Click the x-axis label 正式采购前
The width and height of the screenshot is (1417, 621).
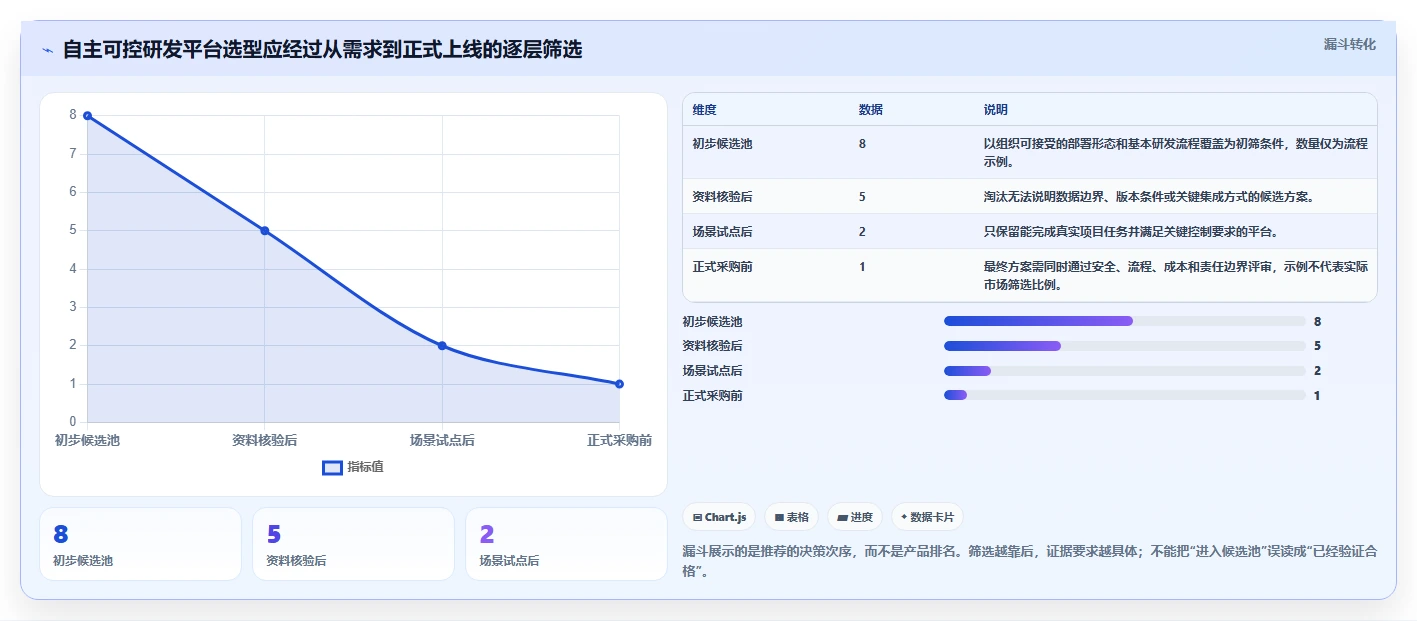coord(619,440)
